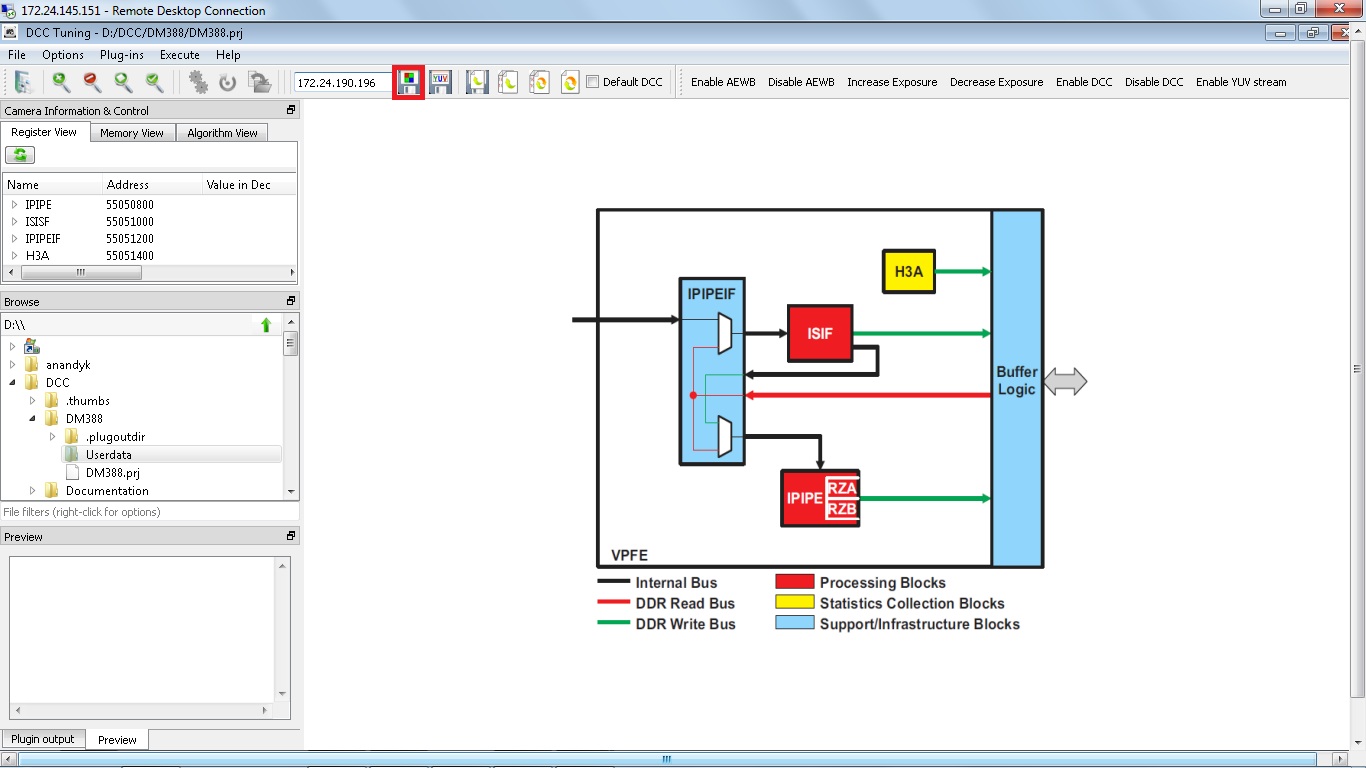Image resolution: width=1366 pixels, height=768 pixels.
Task: Switch to the Algorithm View tab
Action: (x=222, y=133)
